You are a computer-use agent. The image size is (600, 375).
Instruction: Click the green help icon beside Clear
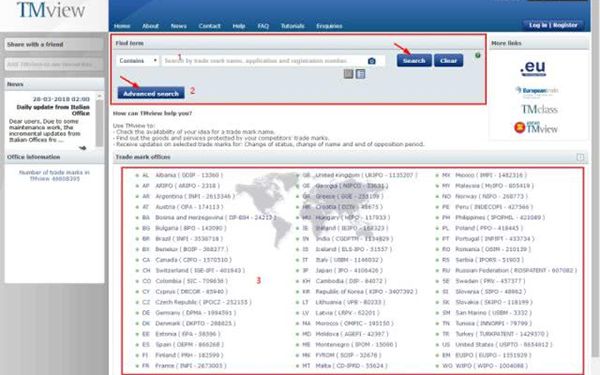478,55
